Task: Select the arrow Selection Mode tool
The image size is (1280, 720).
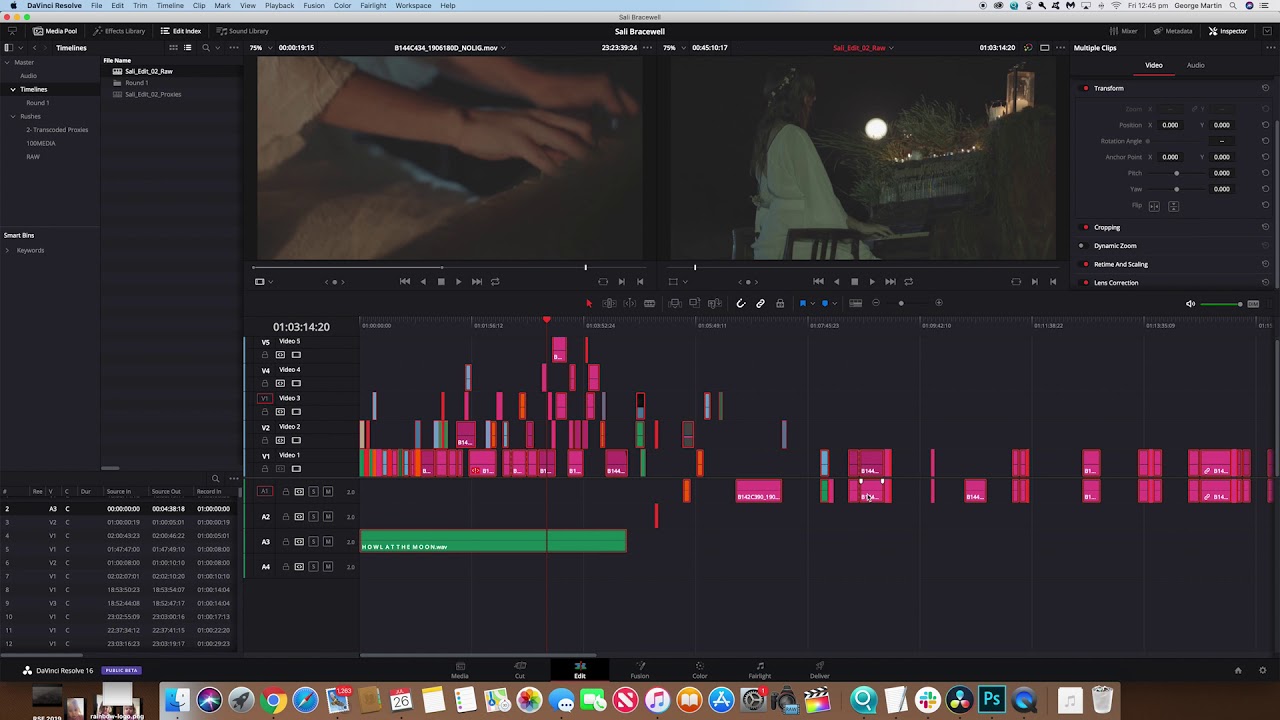Action: click(589, 303)
